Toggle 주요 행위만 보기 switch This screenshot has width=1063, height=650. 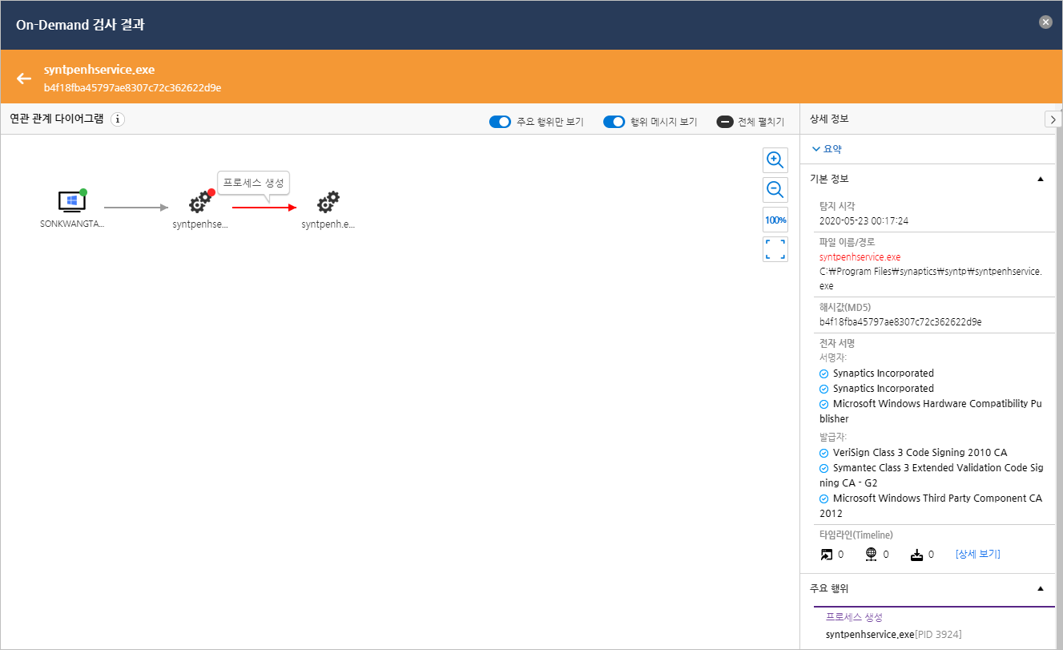click(x=500, y=122)
